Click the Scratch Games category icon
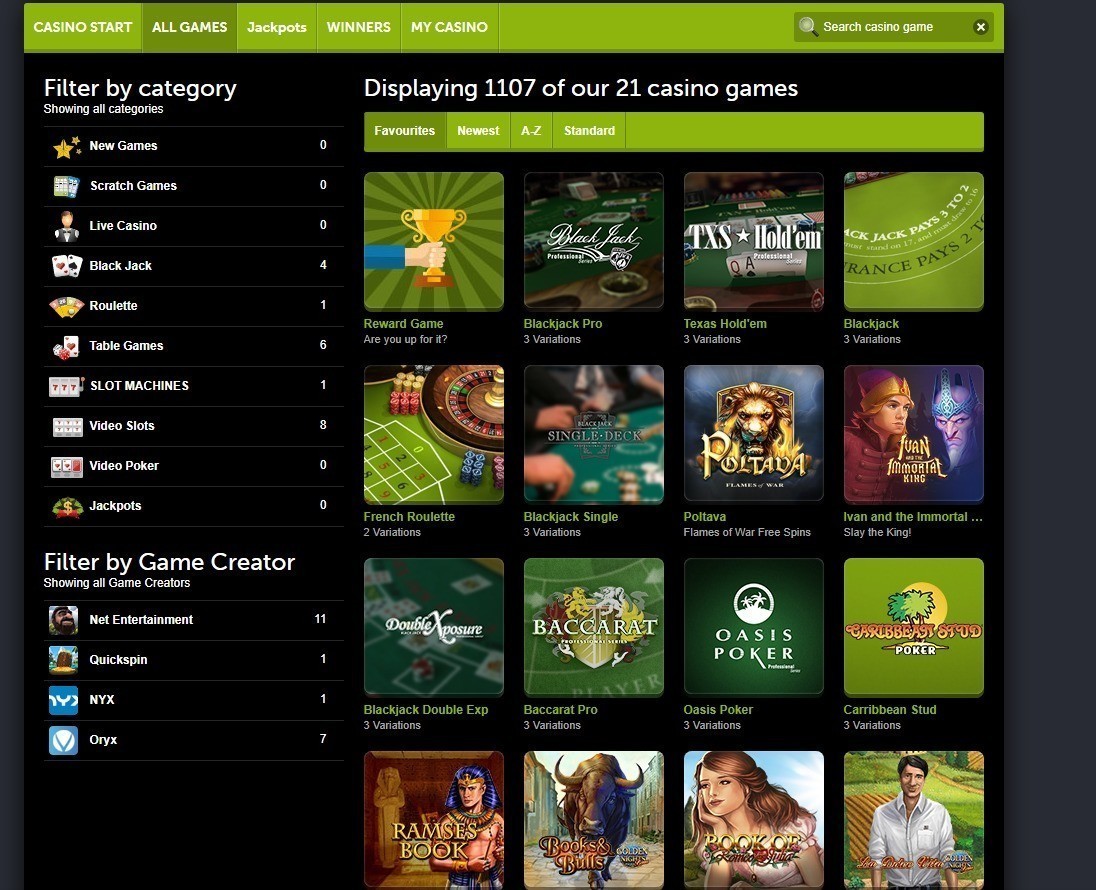The image size is (1096, 890). coord(64,186)
